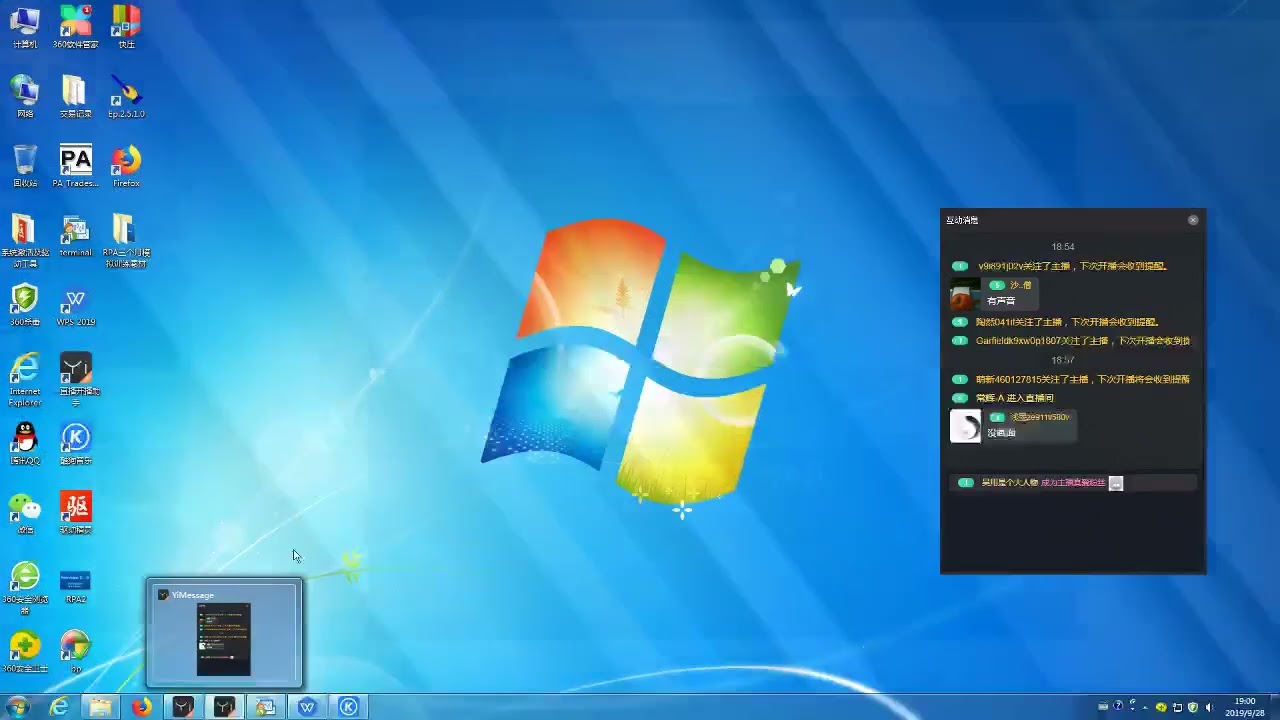The width and height of the screenshot is (1280, 720).
Task: Click the Windows Start button
Action: [17, 707]
